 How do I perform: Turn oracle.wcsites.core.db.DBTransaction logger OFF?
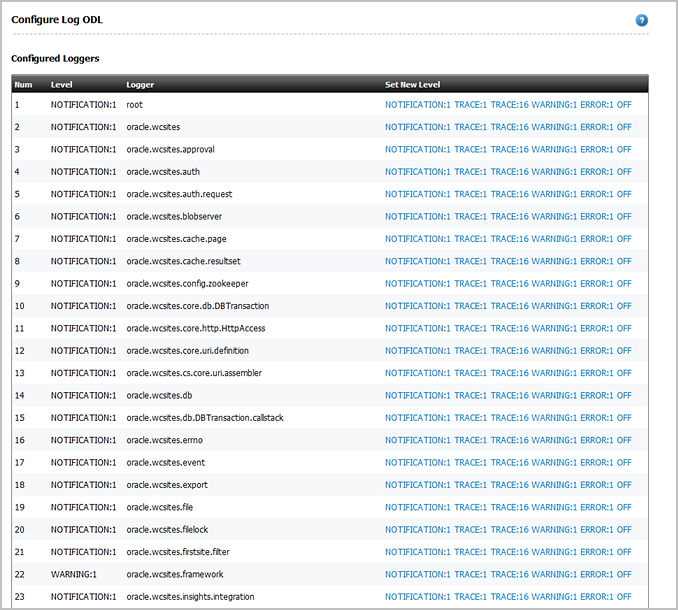click(624, 306)
